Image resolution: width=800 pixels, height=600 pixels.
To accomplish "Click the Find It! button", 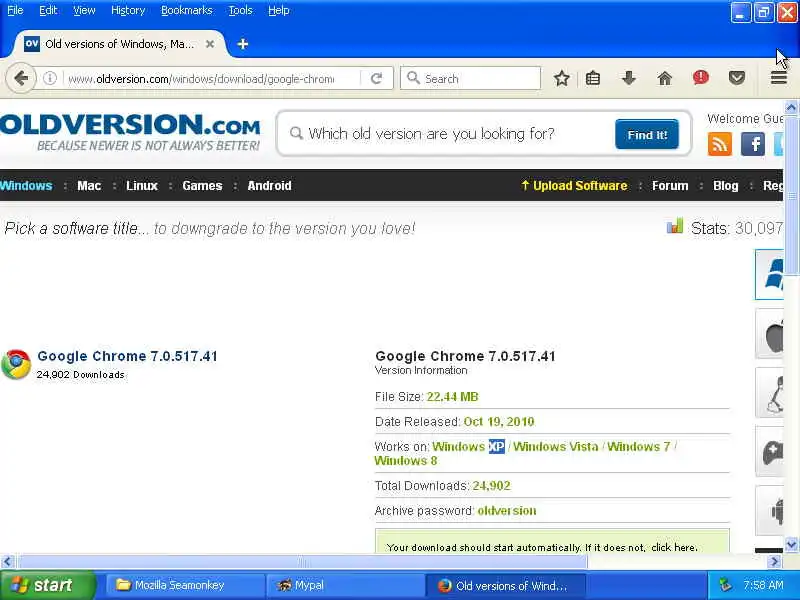I will [x=647, y=134].
